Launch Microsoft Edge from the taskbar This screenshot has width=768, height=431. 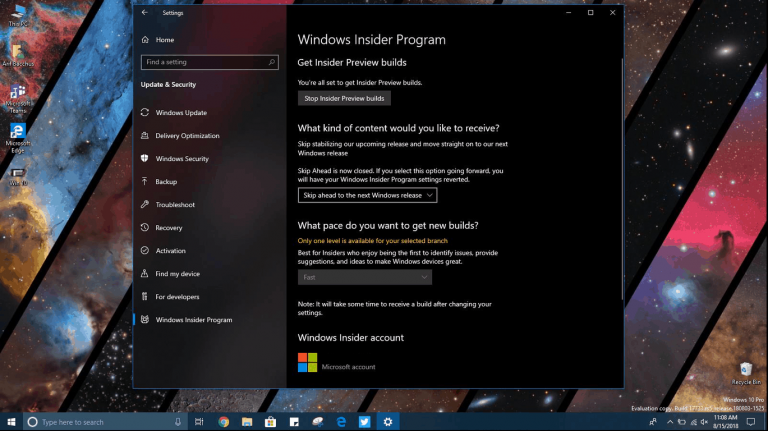[341, 422]
